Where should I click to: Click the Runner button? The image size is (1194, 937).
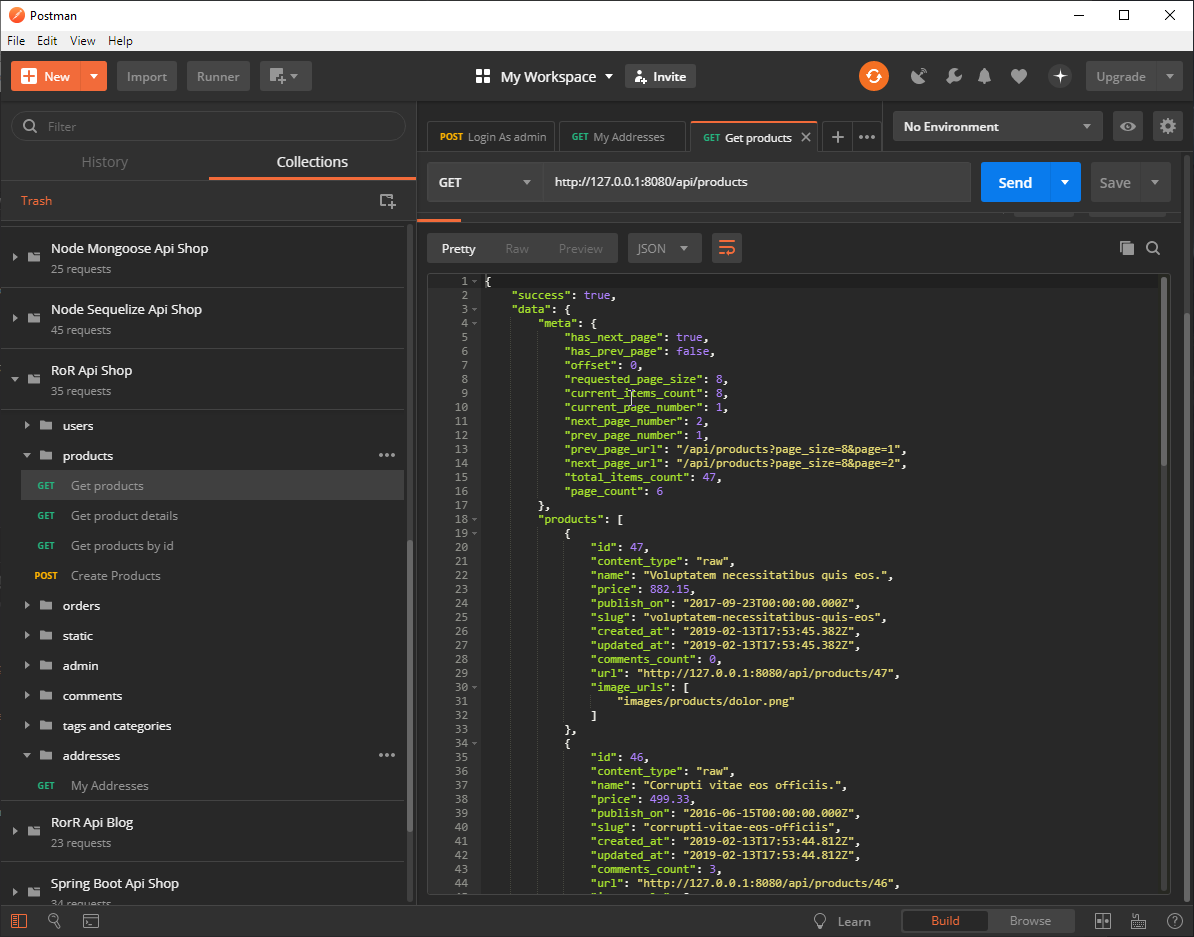pyautogui.click(x=218, y=76)
